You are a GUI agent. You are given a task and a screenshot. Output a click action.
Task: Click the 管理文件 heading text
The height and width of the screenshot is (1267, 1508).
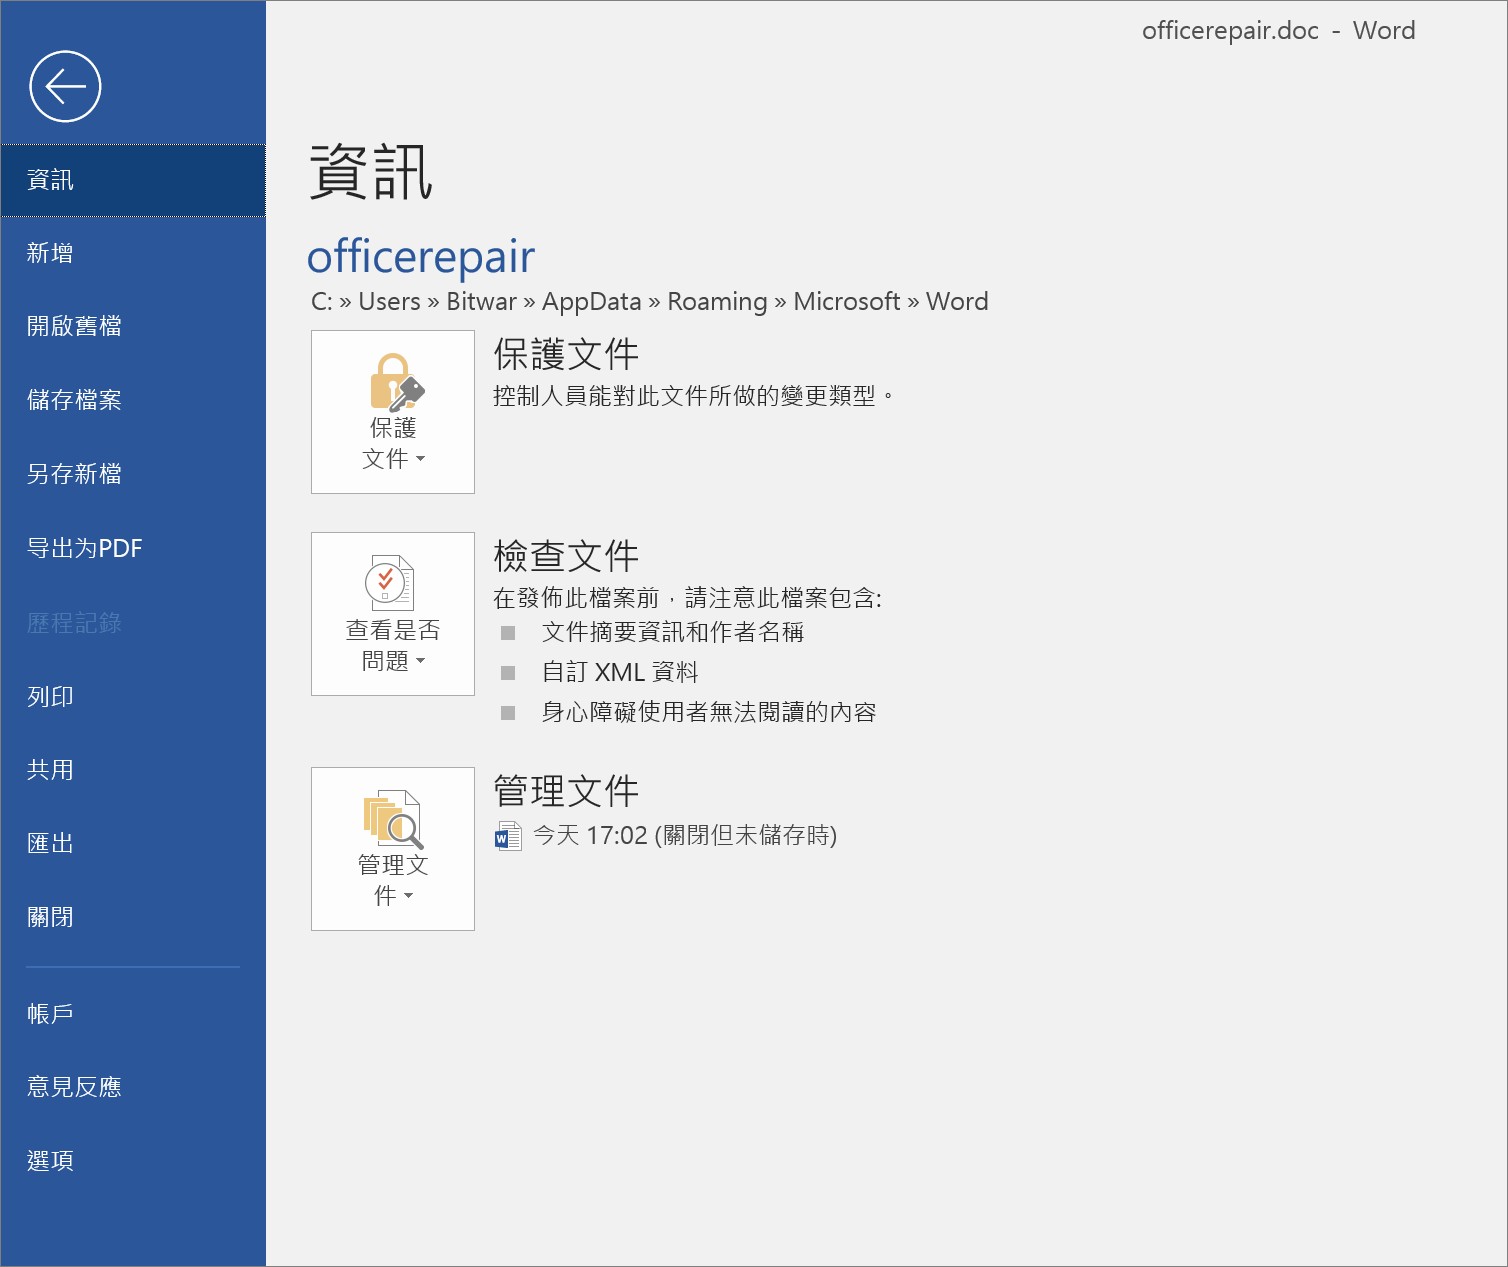pyautogui.click(x=566, y=791)
